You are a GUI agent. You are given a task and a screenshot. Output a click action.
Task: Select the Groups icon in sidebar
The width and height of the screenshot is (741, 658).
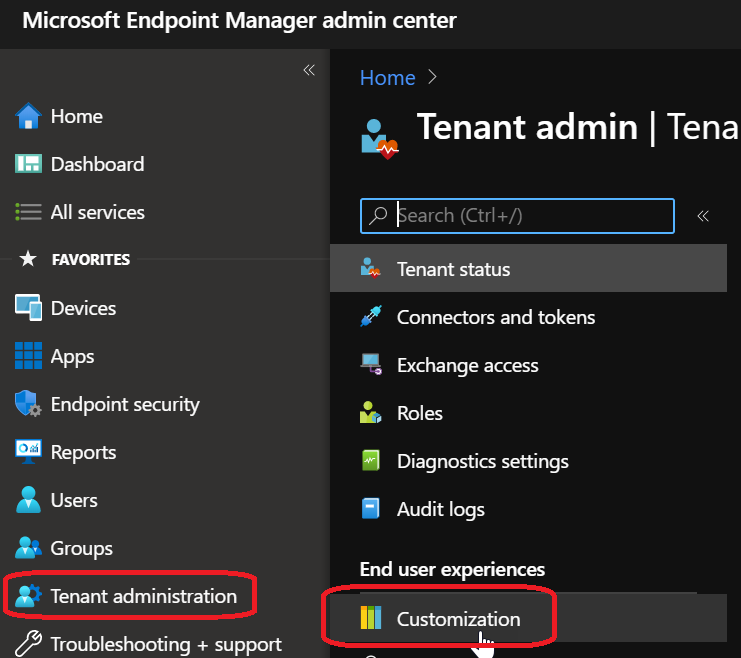(x=28, y=548)
